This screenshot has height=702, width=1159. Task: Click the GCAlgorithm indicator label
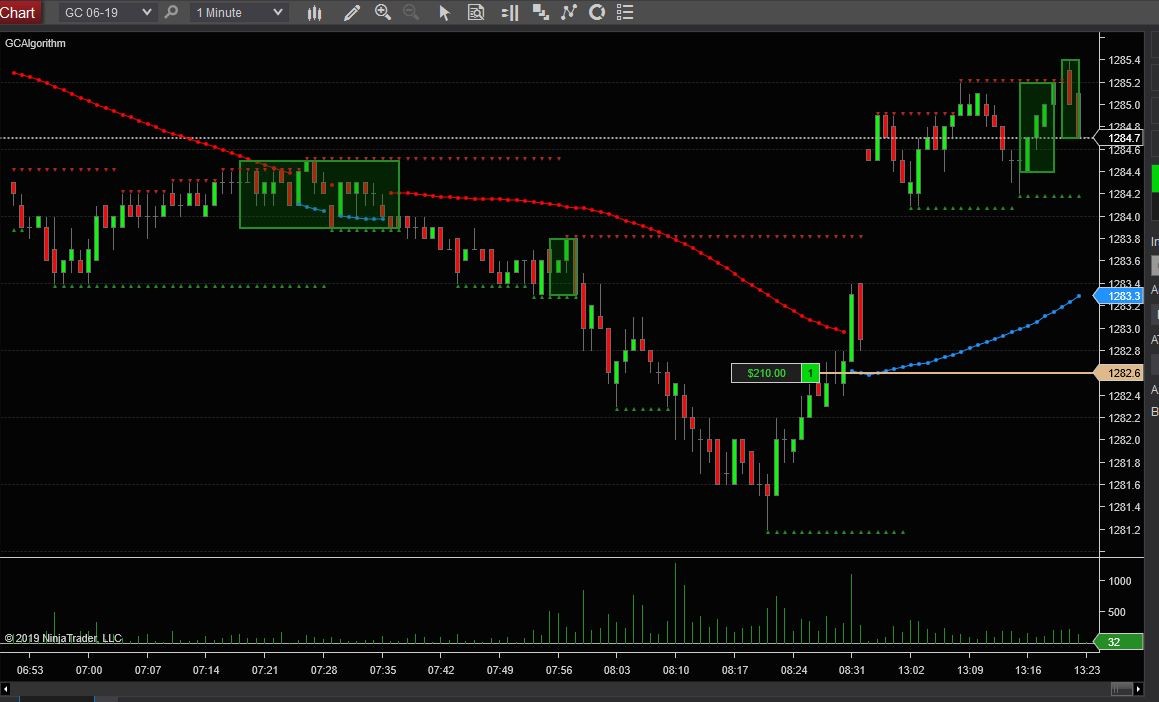(x=35, y=43)
